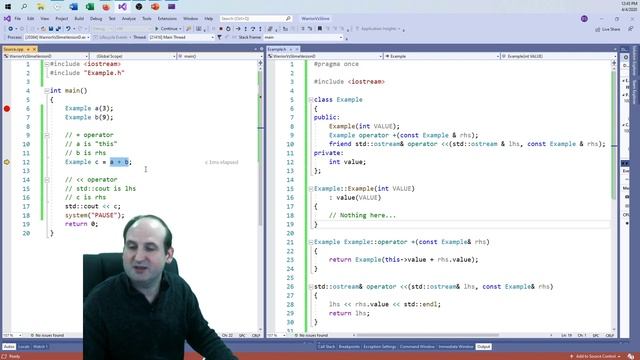Open the Process dropdown
The height and width of the screenshot is (360, 640).
tap(57, 37)
